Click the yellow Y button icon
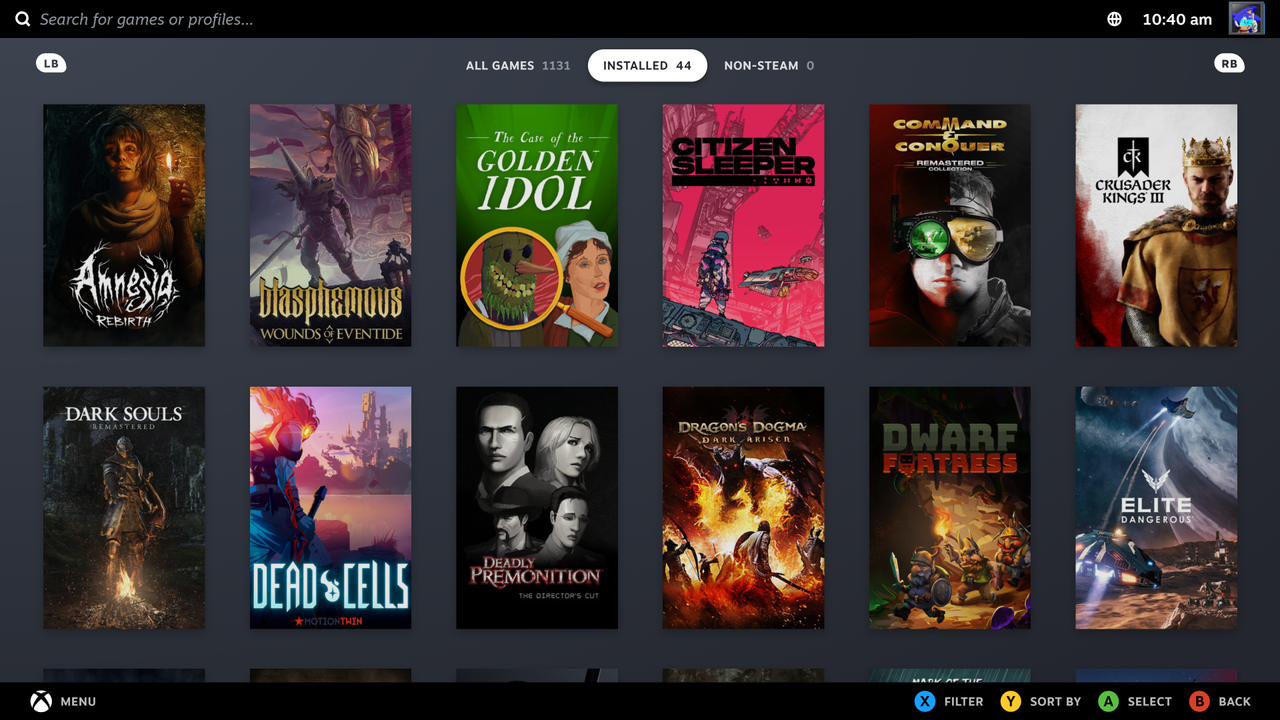 pos(1011,701)
